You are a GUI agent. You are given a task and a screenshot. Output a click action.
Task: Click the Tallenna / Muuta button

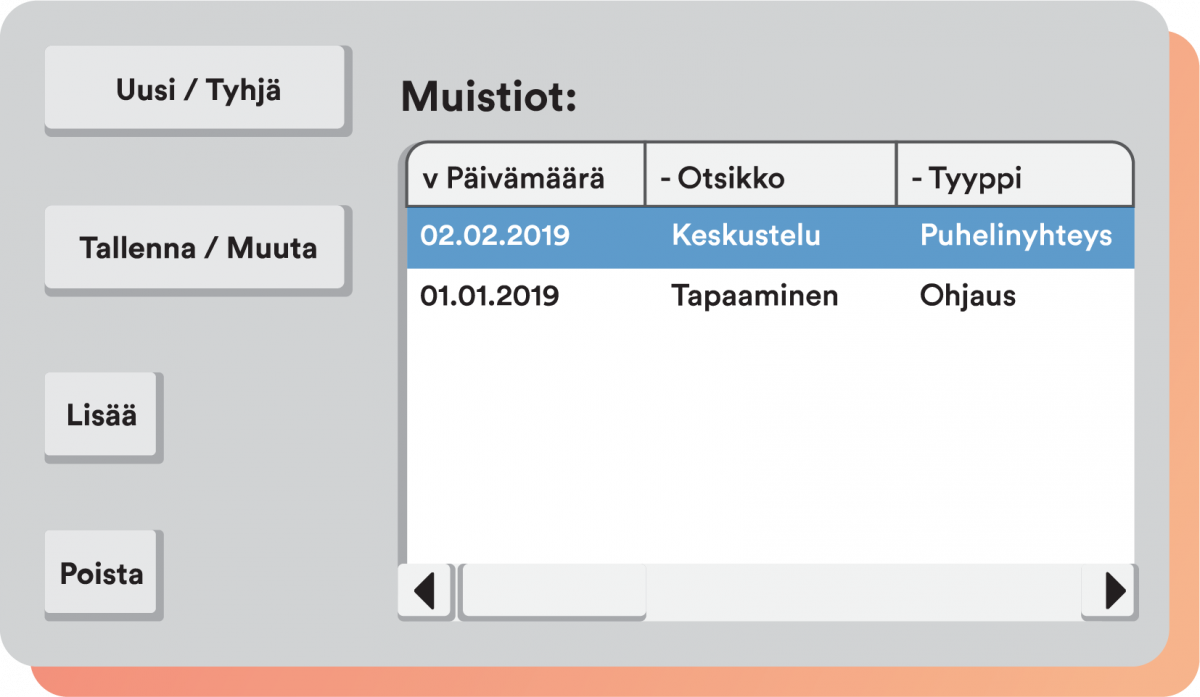pyautogui.click(x=195, y=247)
